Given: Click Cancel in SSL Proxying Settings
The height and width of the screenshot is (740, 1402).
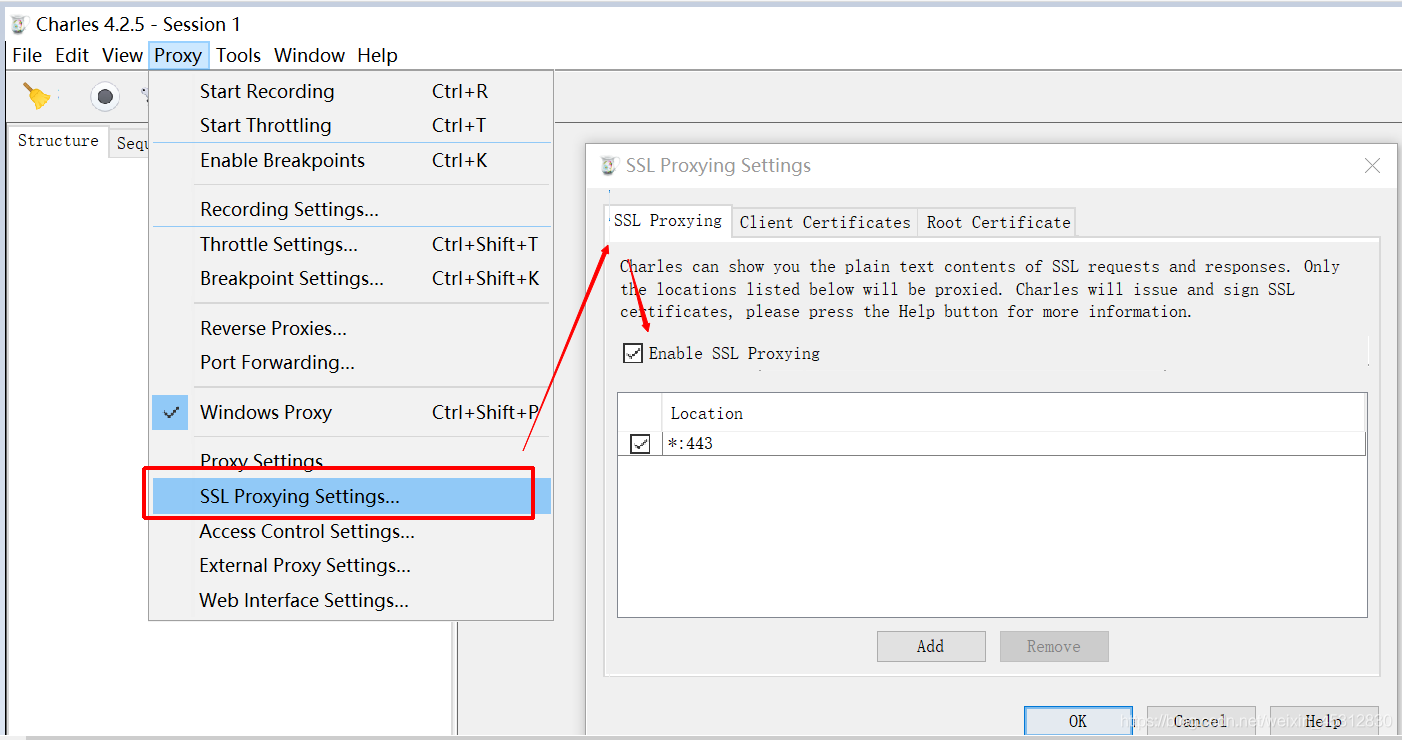Looking at the screenshot, I should [x=1201, y=721].
